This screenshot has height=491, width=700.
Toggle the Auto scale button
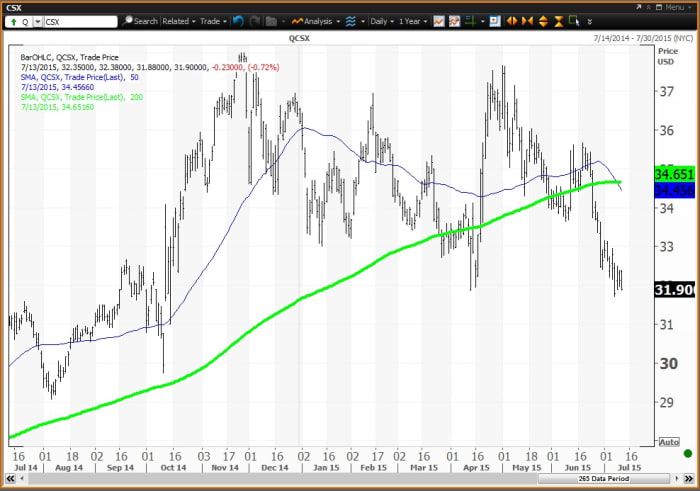click(x=669, y=441)
